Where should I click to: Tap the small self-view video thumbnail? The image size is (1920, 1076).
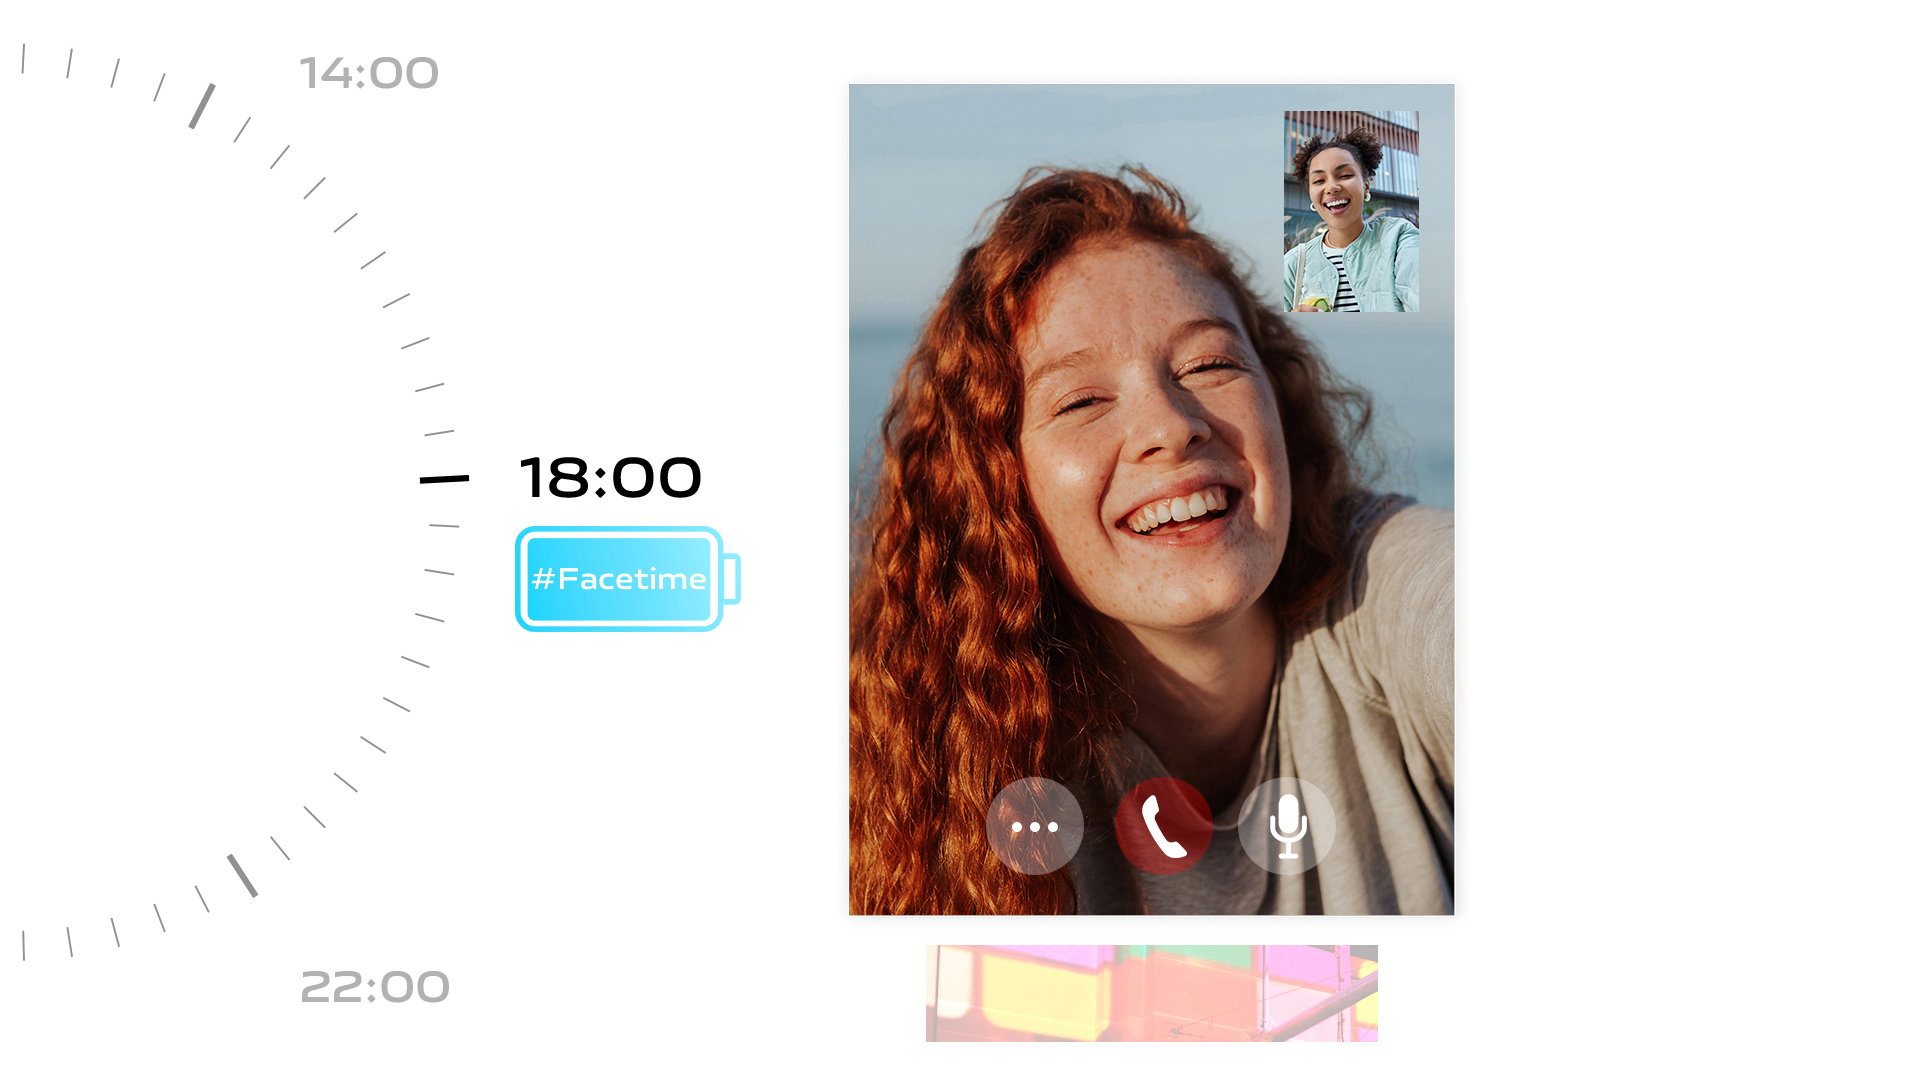point(1351,211)
